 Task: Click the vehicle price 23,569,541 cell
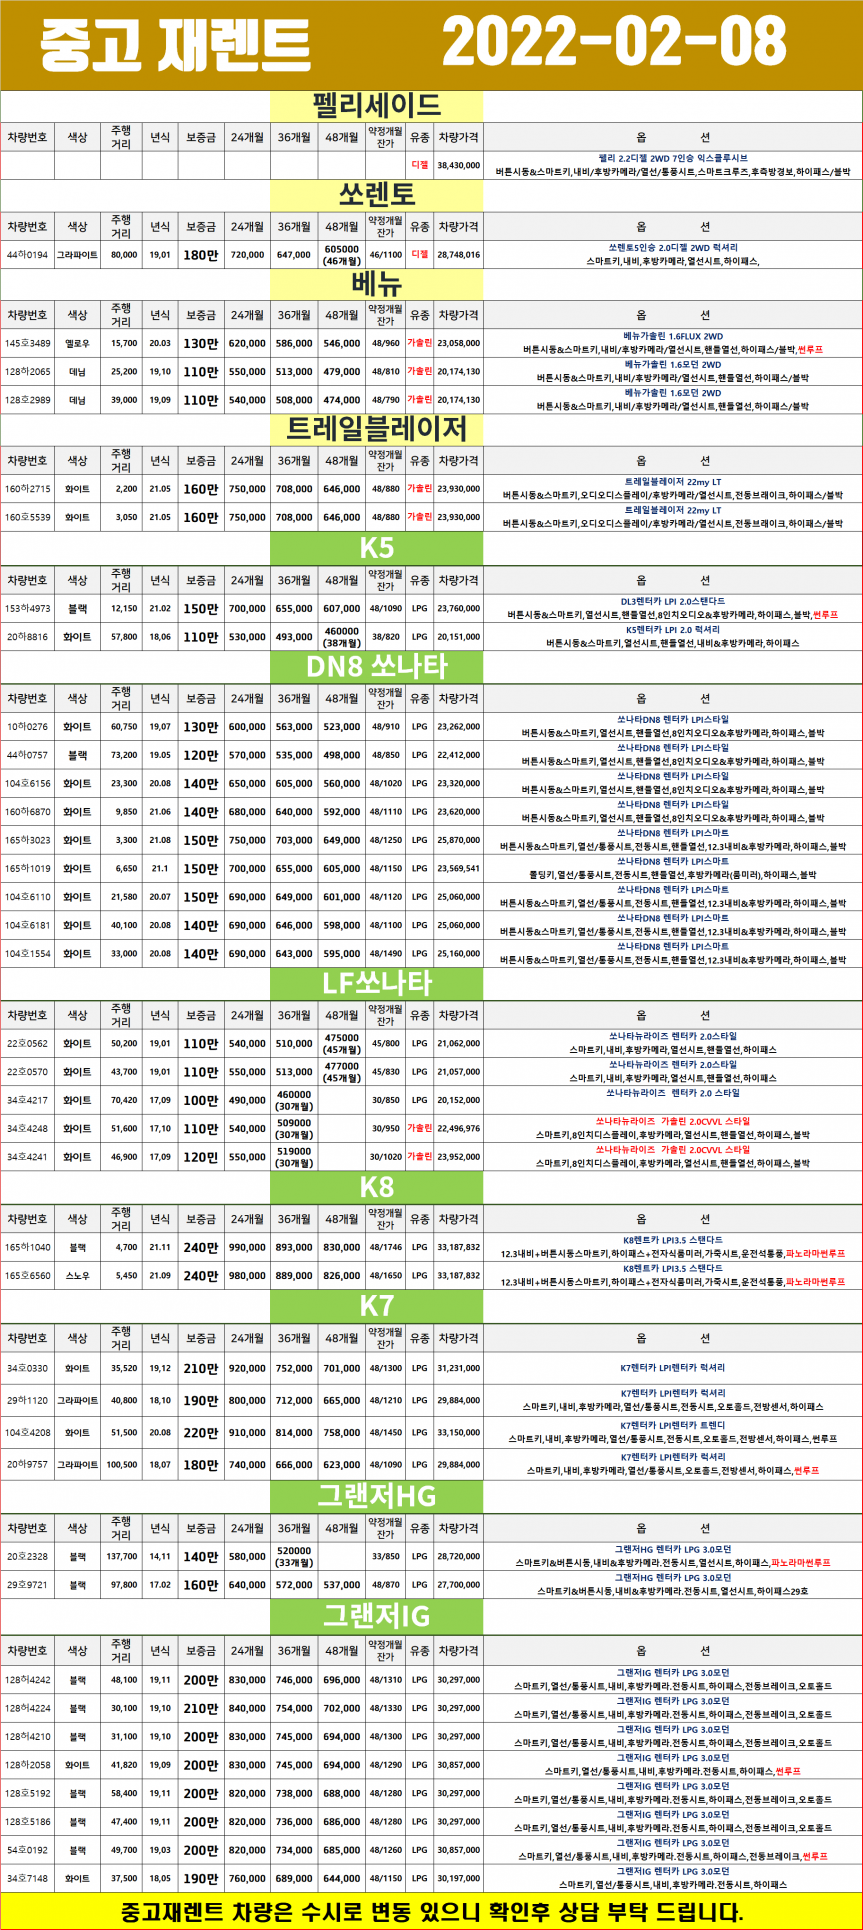click(x=458, y=869)
